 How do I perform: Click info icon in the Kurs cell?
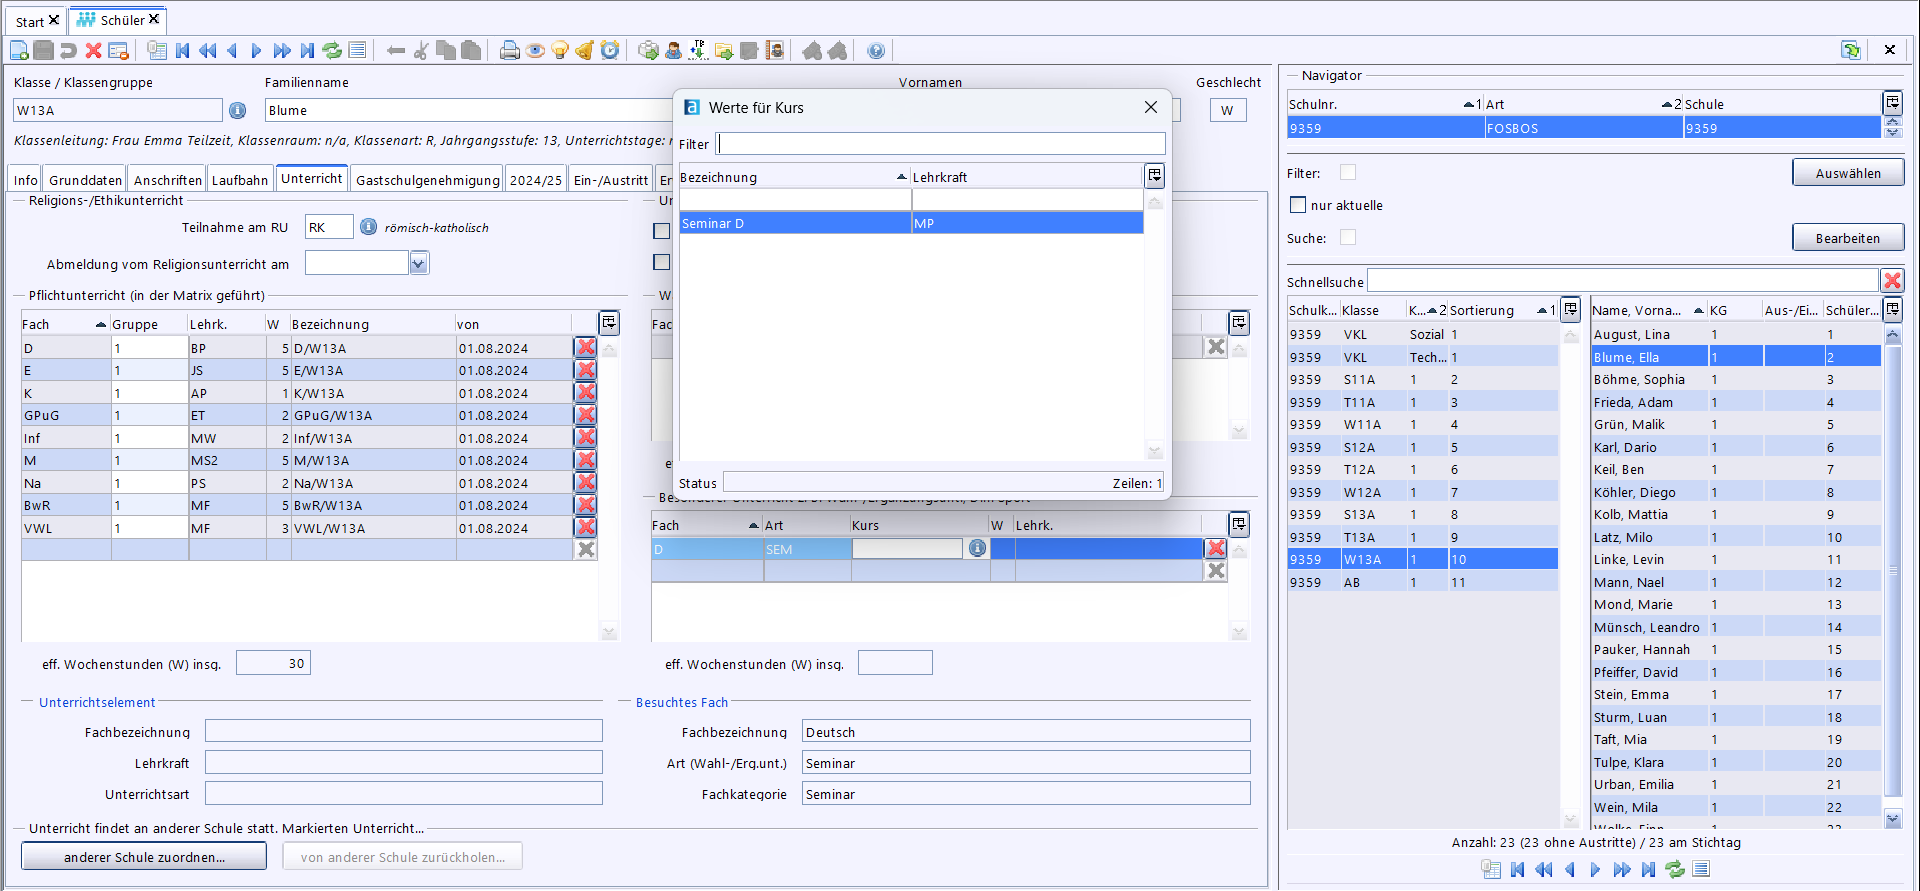tap(977, 548)
